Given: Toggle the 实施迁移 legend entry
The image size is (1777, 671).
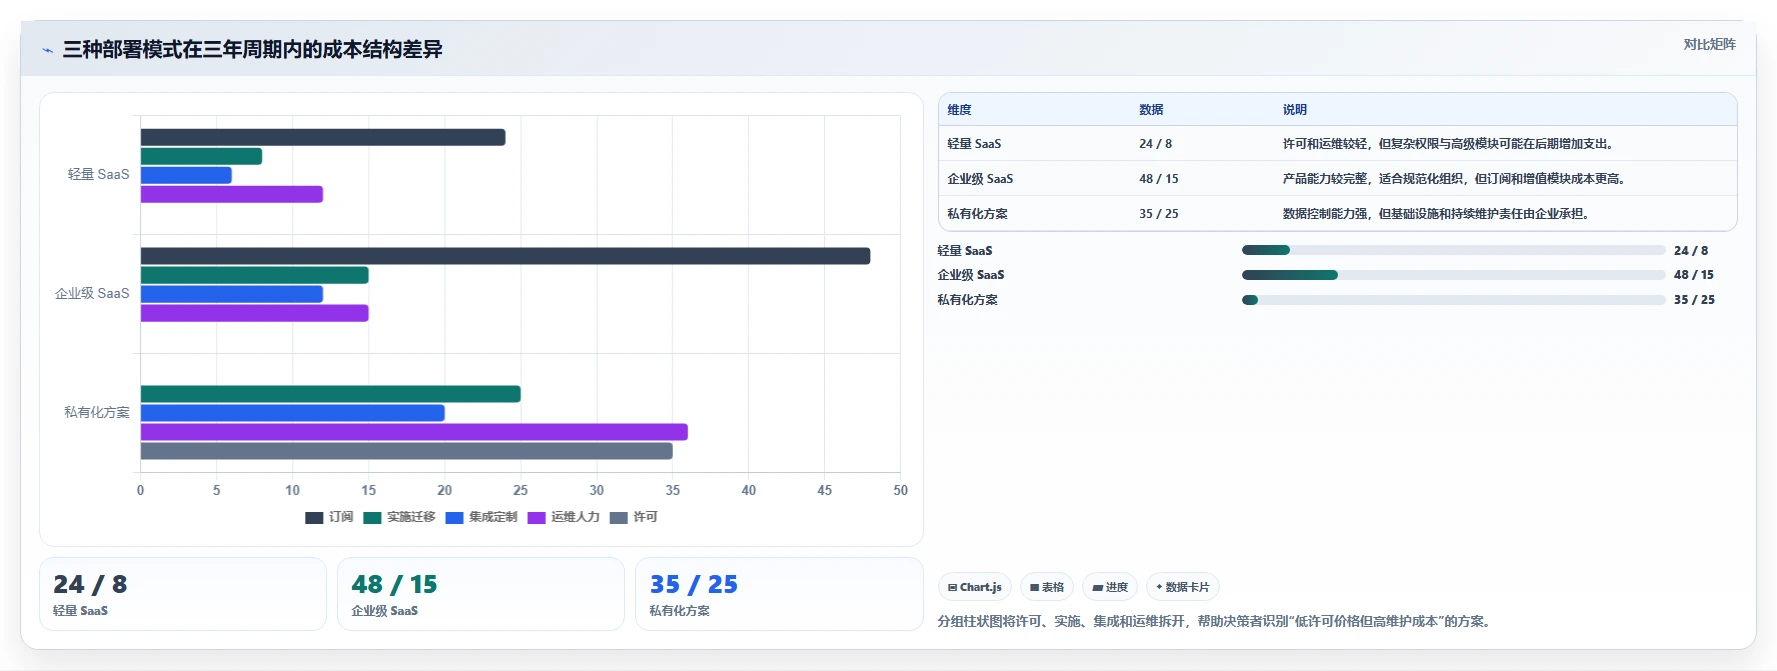Looking at the screenshot, I should pyautogui.click(x=399, y=517).
